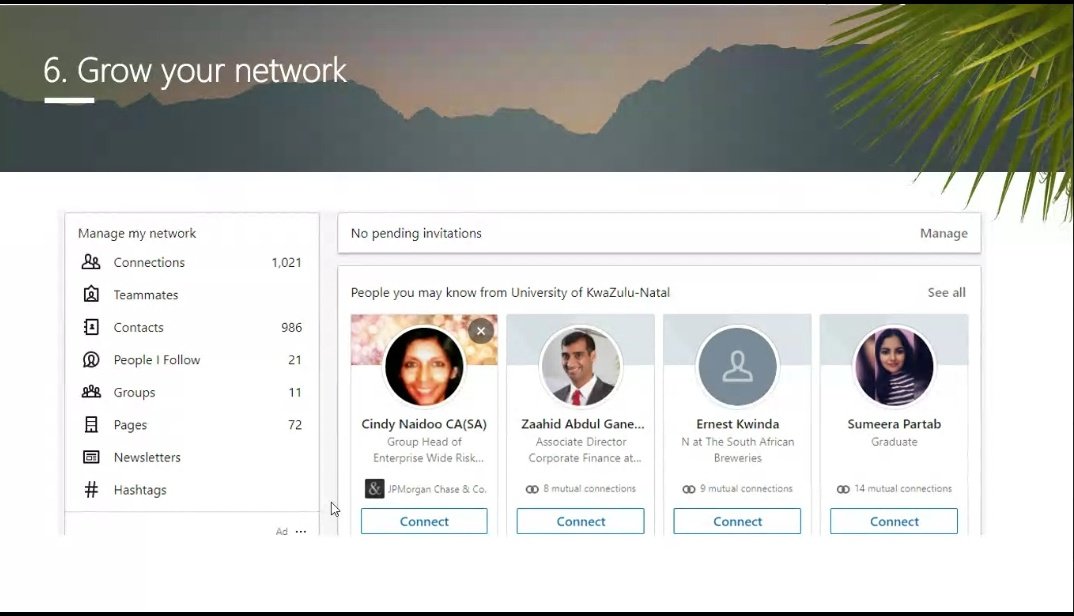The height and width of the screenshot is (616, 1074).
Task: Click the contacts count 986
Action: pos(291,327)
